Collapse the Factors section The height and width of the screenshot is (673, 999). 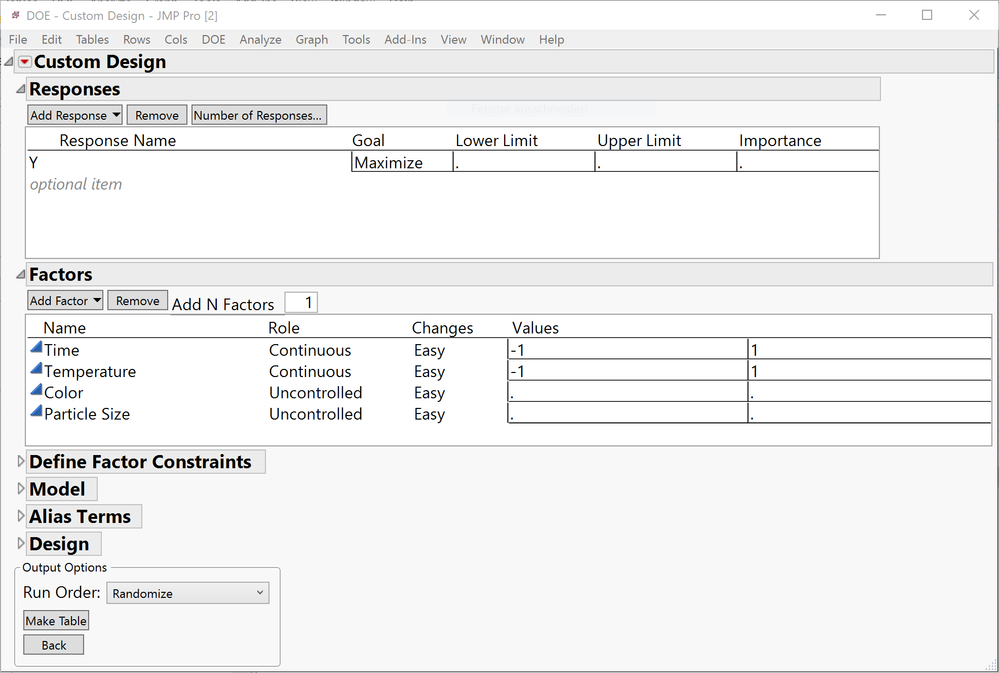(20, 275)
